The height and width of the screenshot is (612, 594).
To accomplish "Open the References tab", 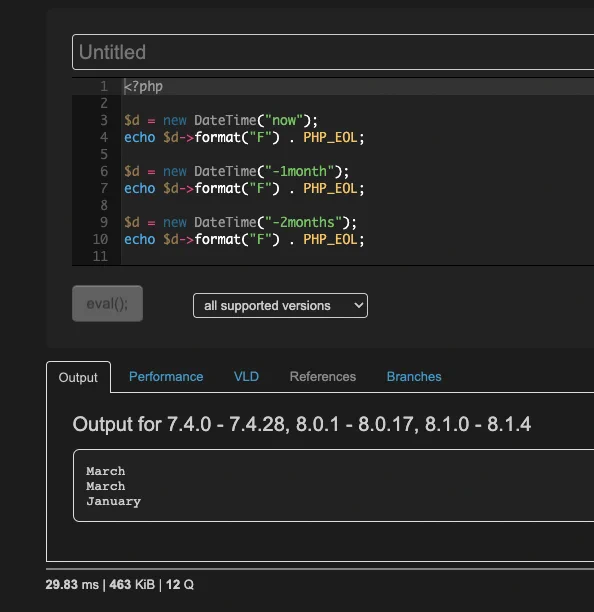I will 323,377.
